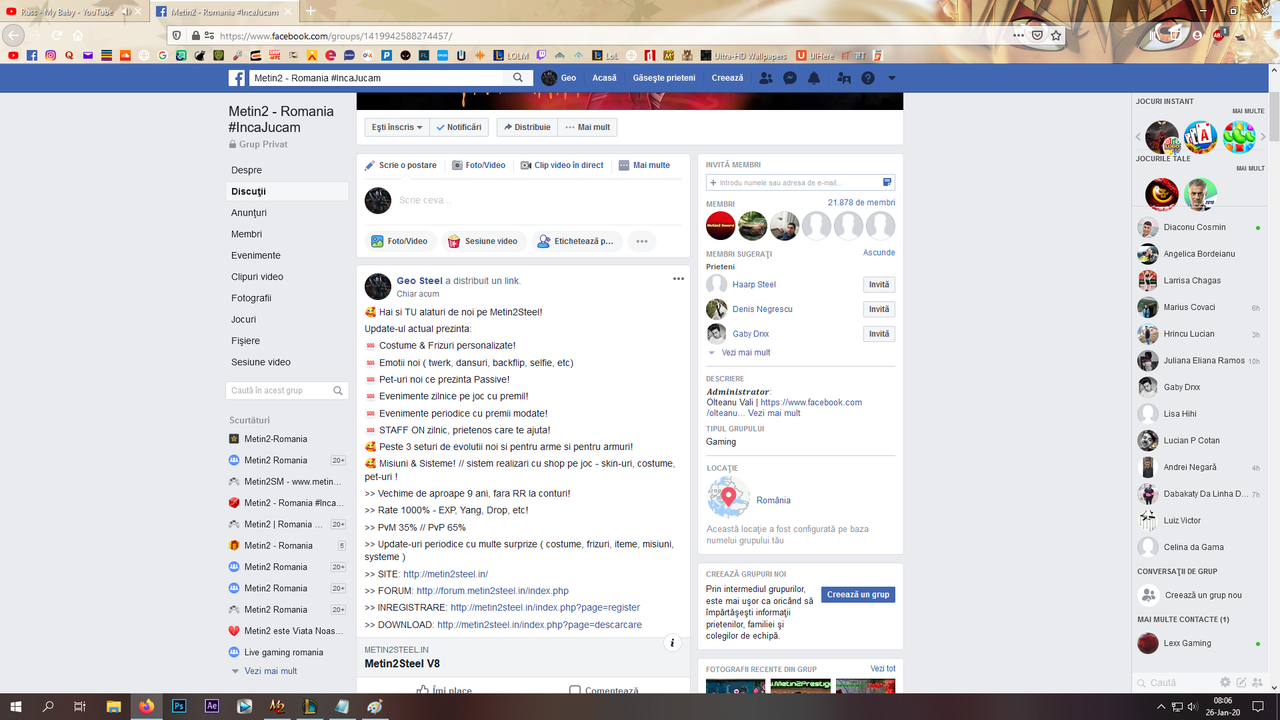Click the new message compose icon in chat
This screenshot has height=720, width=1280.
pos(1242,682)
